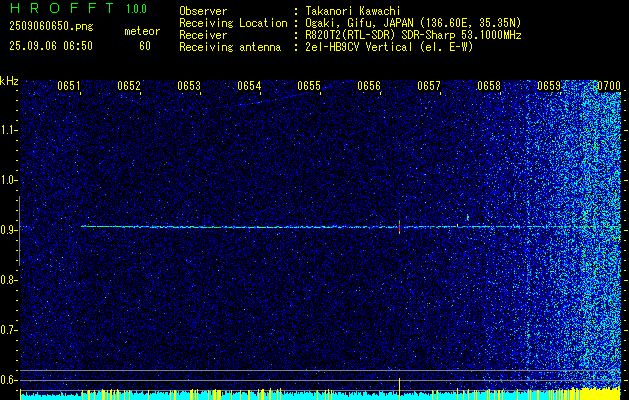Click the Observer label
The image size is (629, 400).
[203, 11]
